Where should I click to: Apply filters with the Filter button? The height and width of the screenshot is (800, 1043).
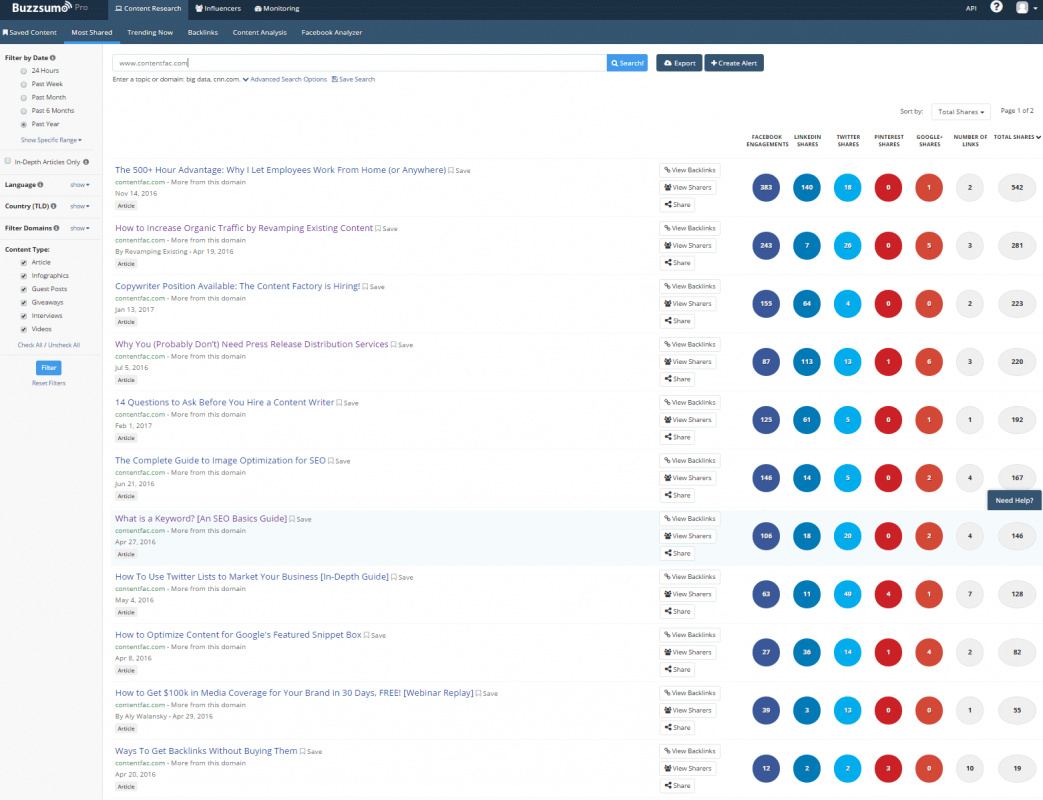pyautogui.click(x=49, y=368)
